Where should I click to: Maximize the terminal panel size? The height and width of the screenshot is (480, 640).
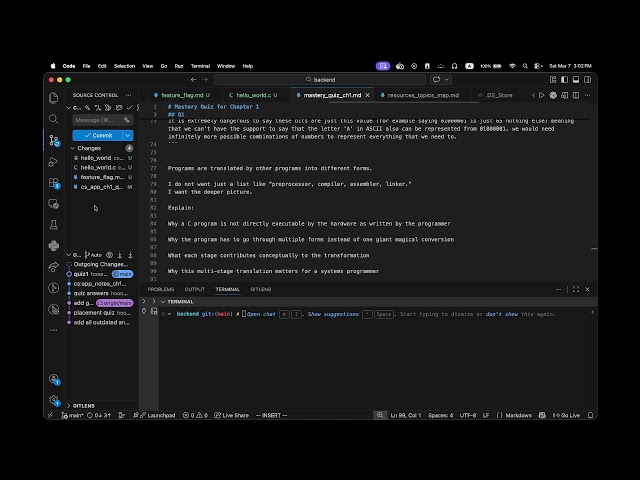click(576, 289)
